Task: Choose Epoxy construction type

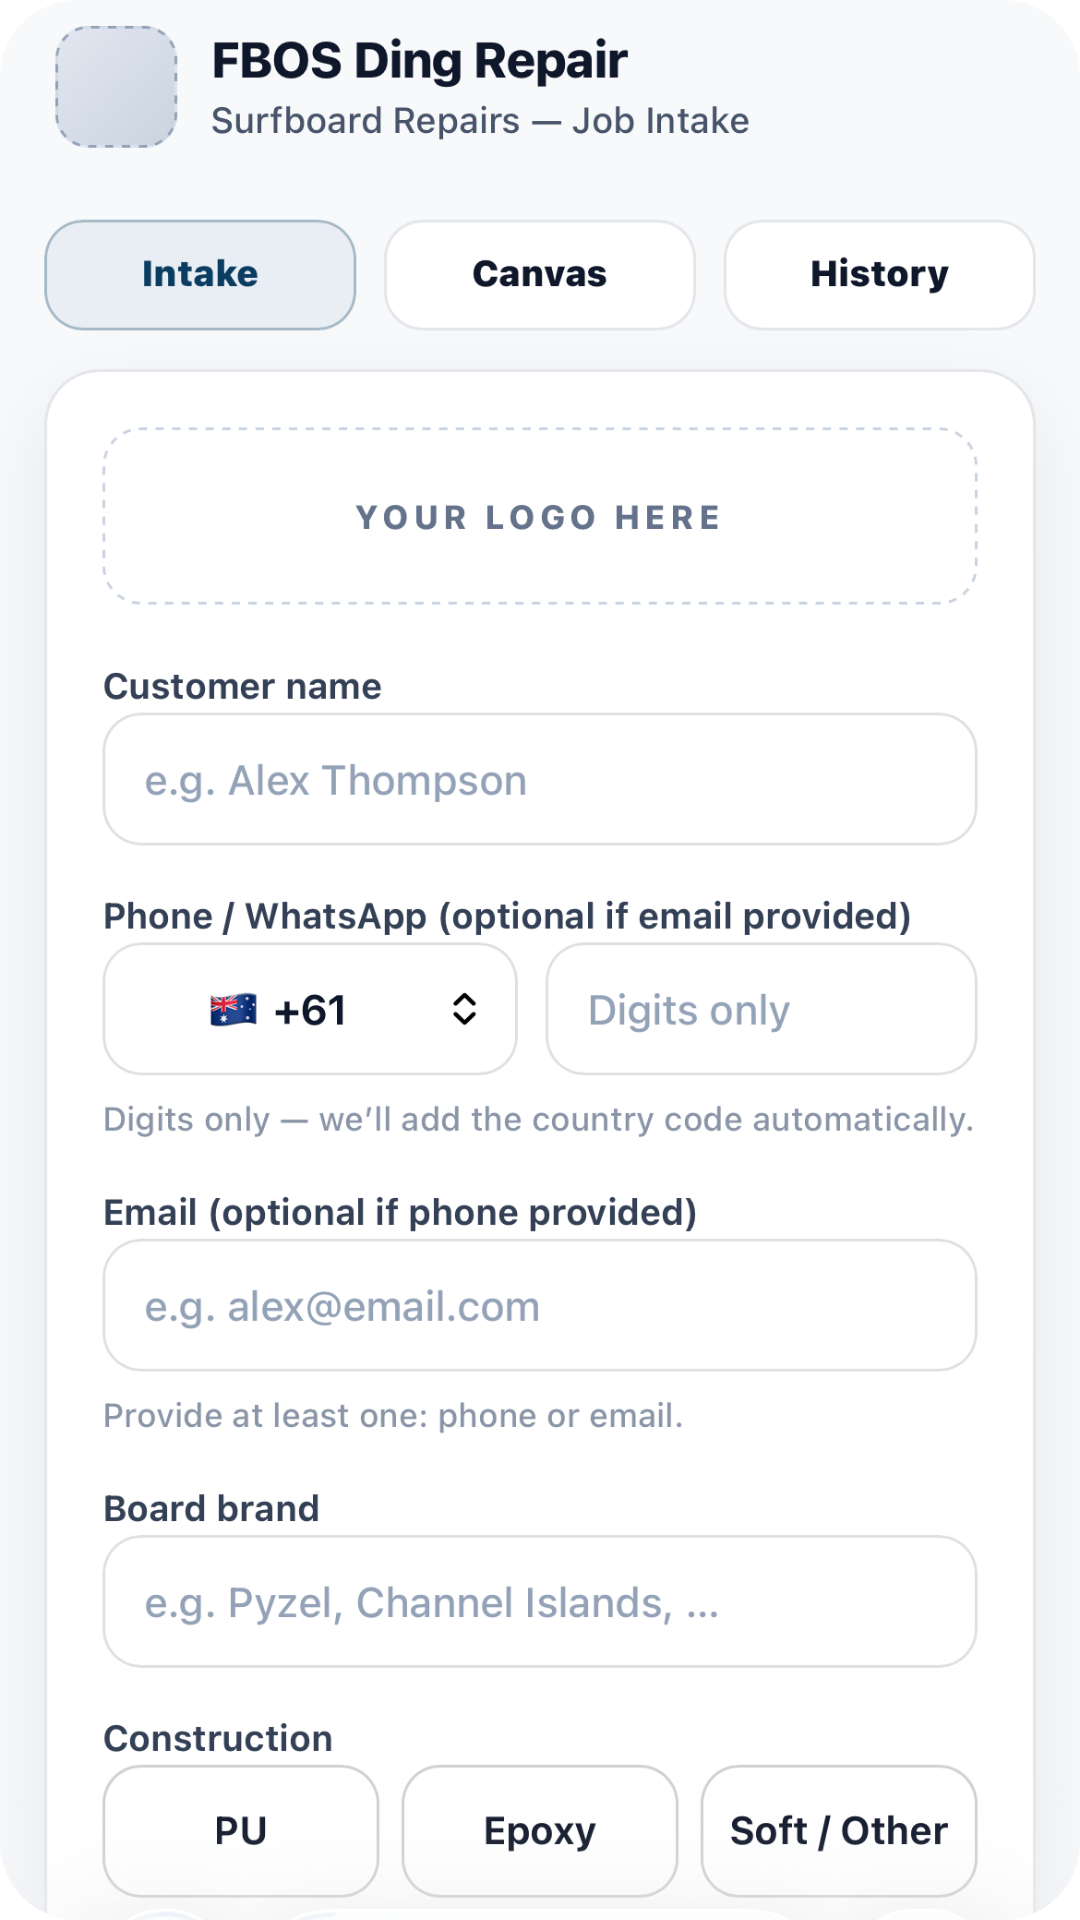Action: 540,1830
